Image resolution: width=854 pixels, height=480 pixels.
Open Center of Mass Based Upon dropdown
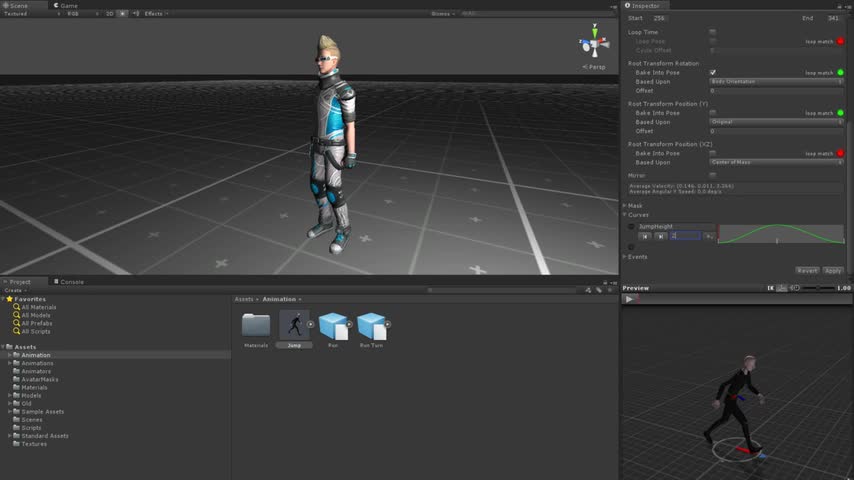[776, 162]
